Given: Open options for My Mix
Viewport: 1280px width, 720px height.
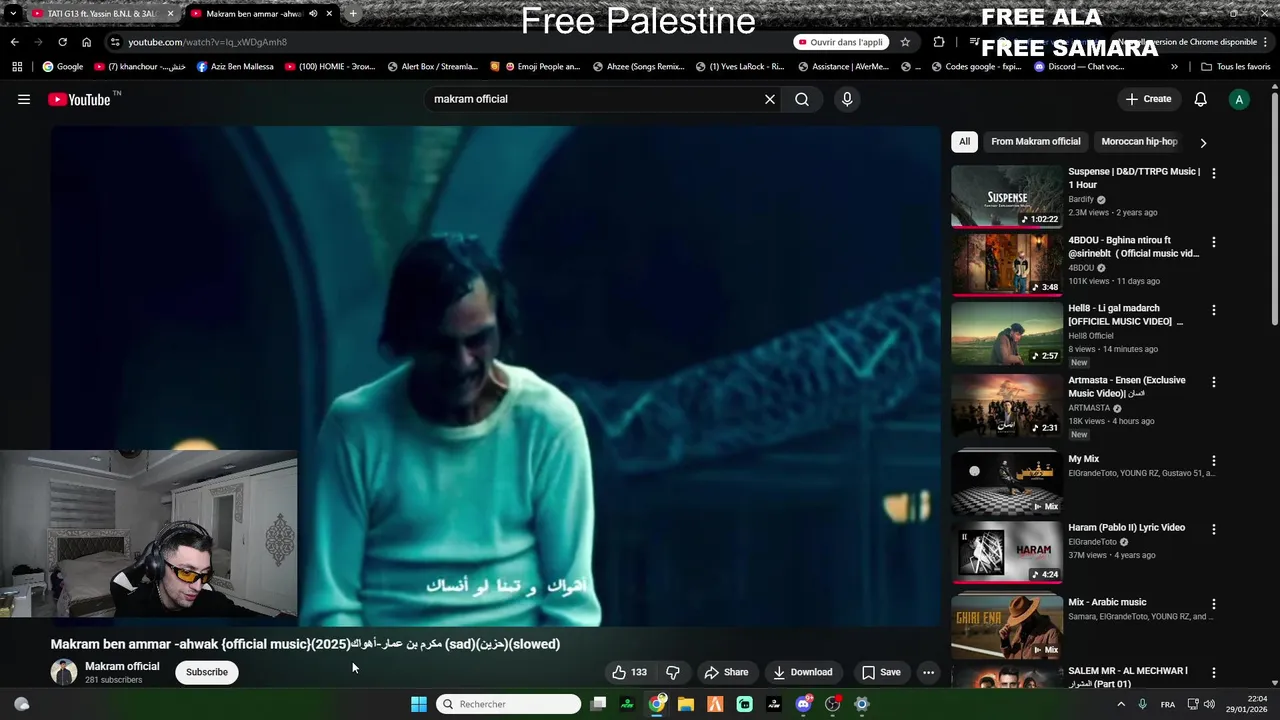Looking at the screenshot, I should click(x=1214, y=461).
